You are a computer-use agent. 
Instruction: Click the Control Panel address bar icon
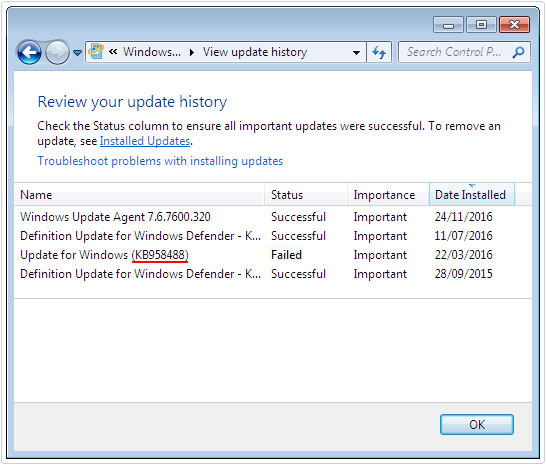(96, 52)
